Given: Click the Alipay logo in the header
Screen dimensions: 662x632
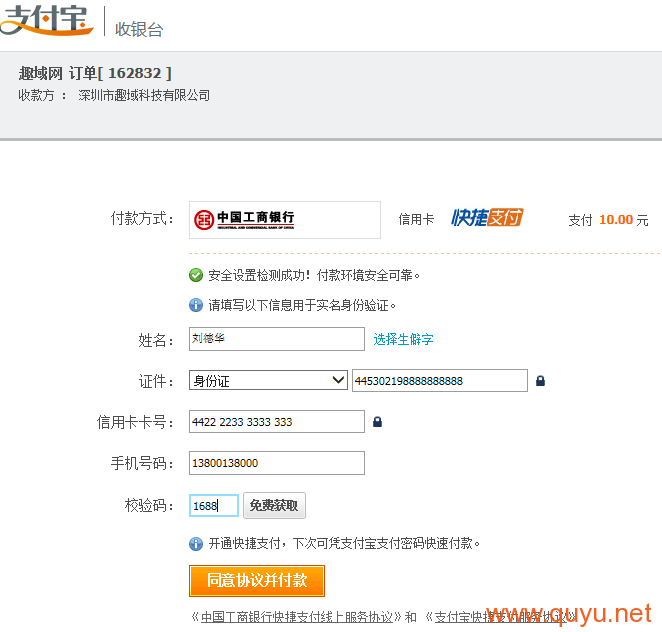Looking at the screenshot, I should 46,19.
